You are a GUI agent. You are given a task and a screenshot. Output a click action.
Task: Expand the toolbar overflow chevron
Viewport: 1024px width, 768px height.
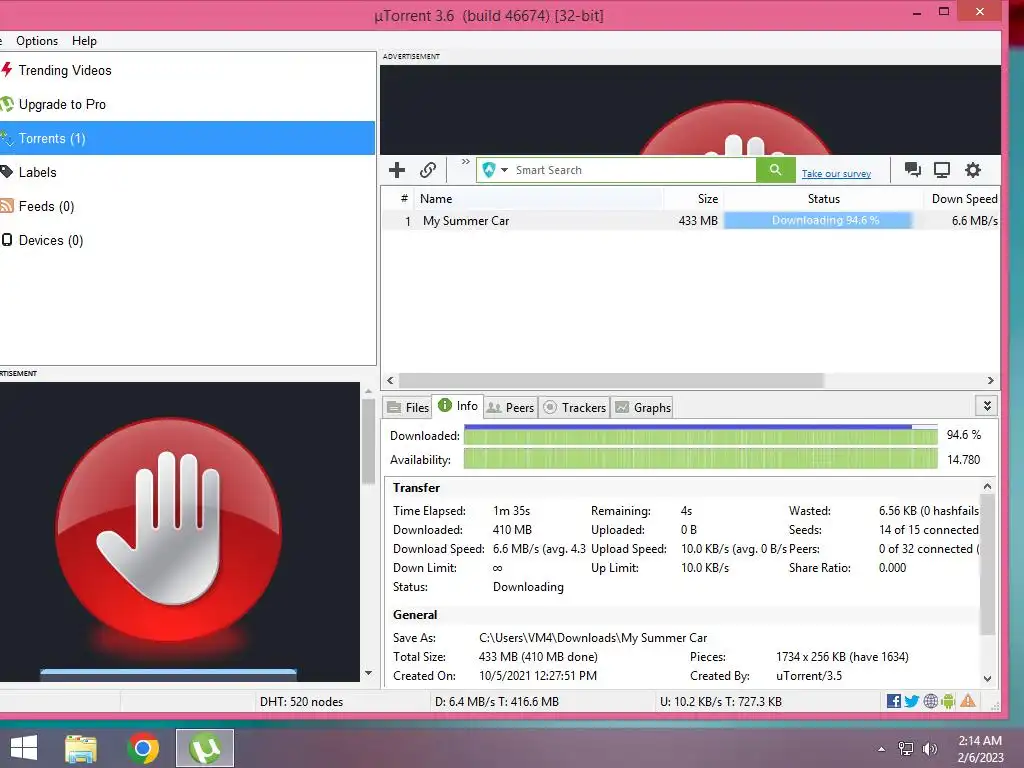point(466,161)
